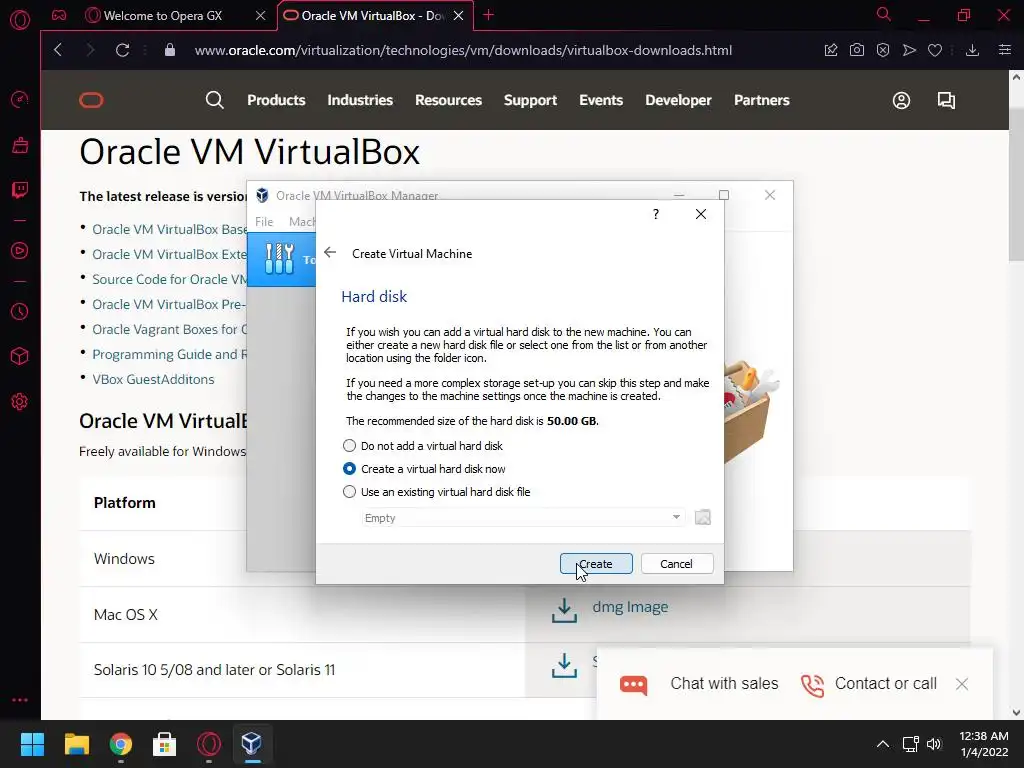The image size is (1024, 768).
Task: Open extensions cube icon in sidebar
Action: point(20,356)
